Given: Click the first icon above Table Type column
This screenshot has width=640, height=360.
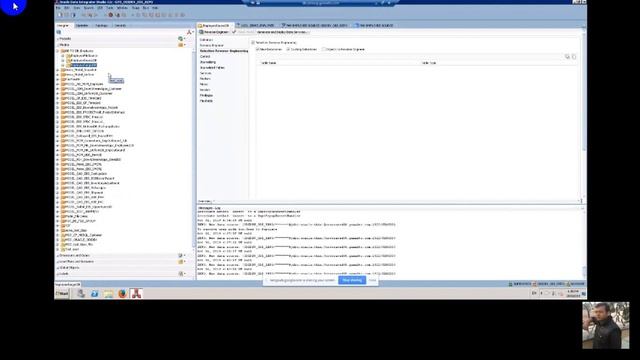Looking at the screenshot, I should [x=567, y=57].
